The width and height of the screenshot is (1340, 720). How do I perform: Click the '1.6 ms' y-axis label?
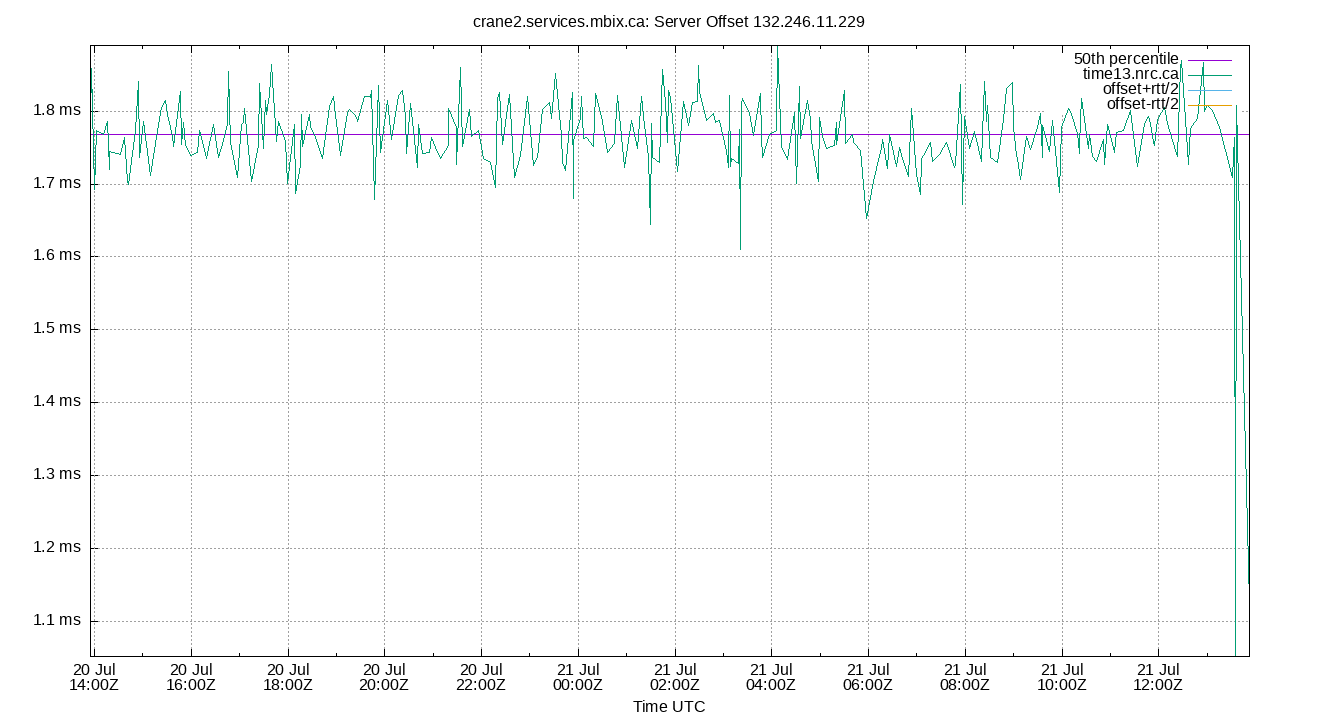[57, 256]
